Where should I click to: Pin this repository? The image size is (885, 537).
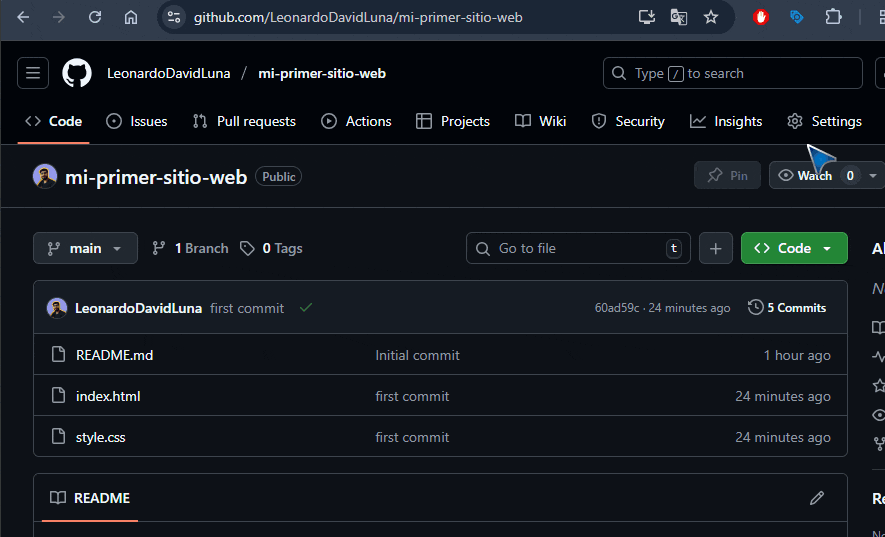(x=727, y=176)
